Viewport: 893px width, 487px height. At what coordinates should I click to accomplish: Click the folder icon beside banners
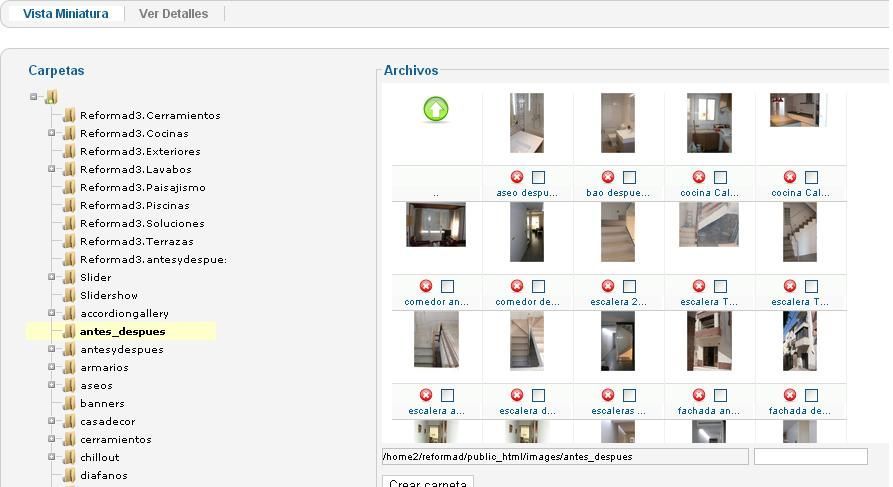click(69, 404)
